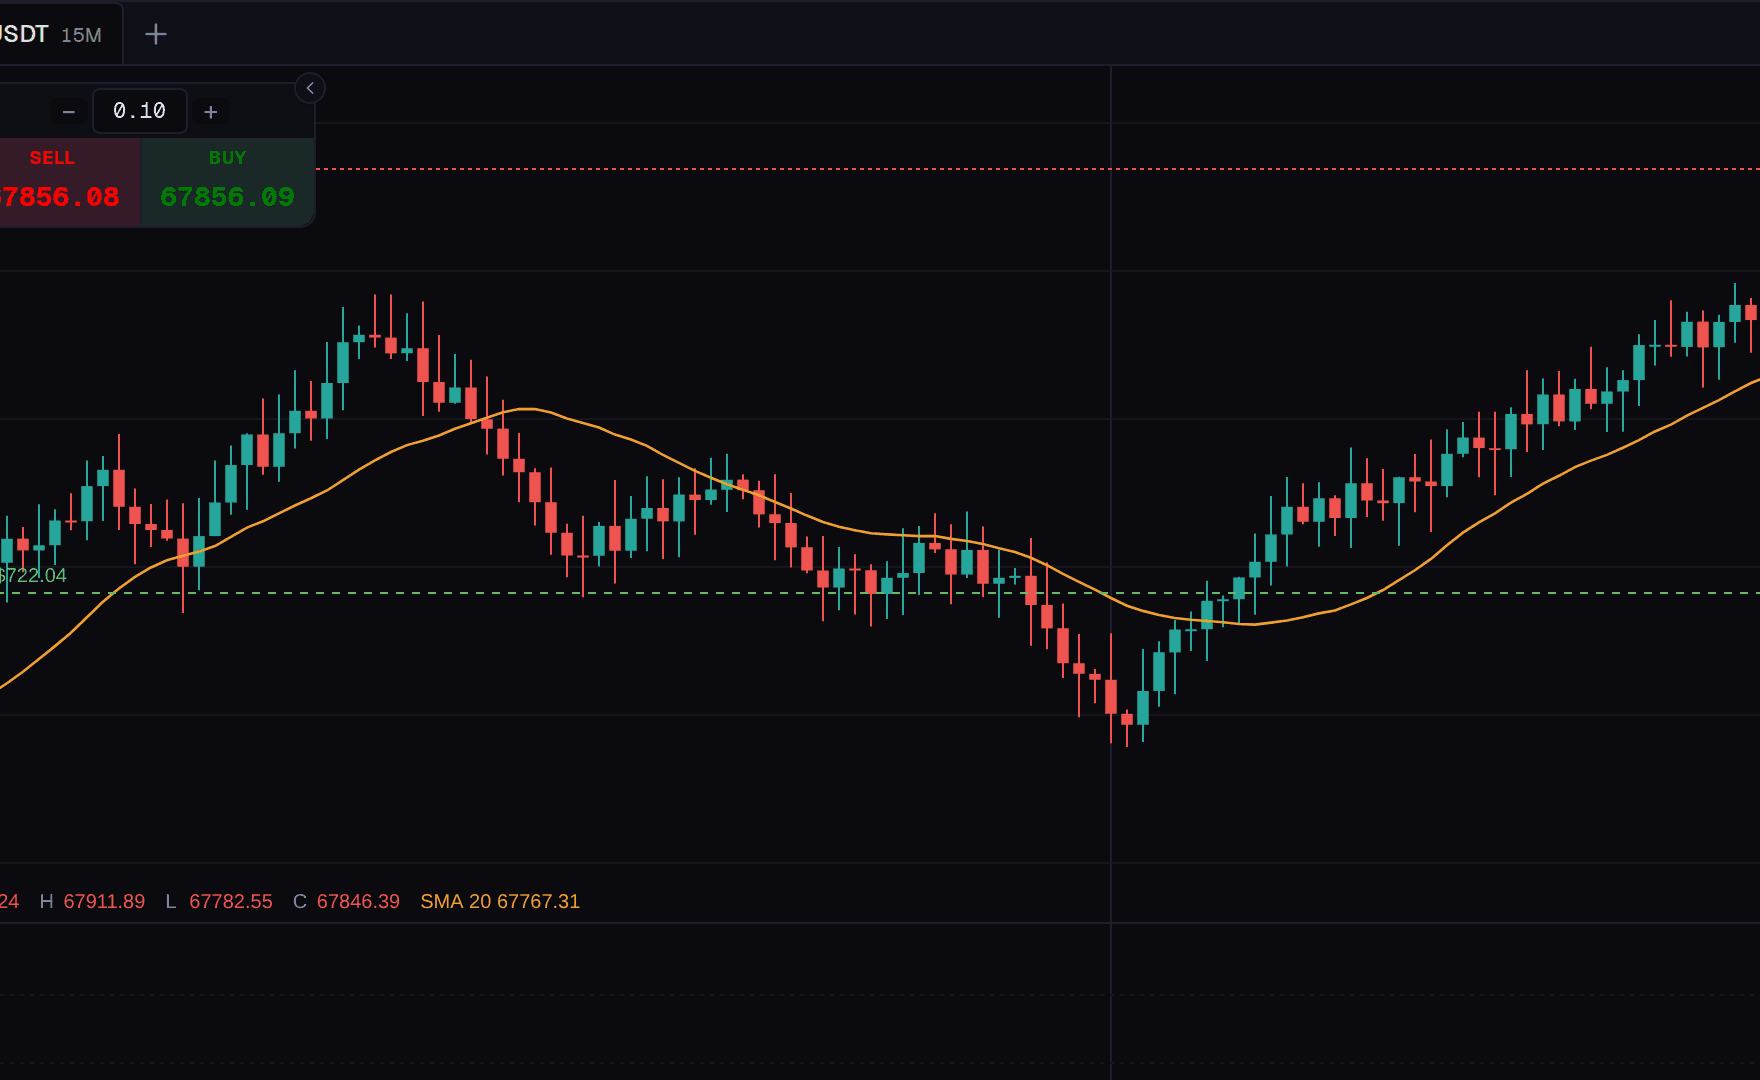The width and height of the screenshot is (1760, 1080).
Task: Click the close value 67846.39
Action: (x=358, y=901)
